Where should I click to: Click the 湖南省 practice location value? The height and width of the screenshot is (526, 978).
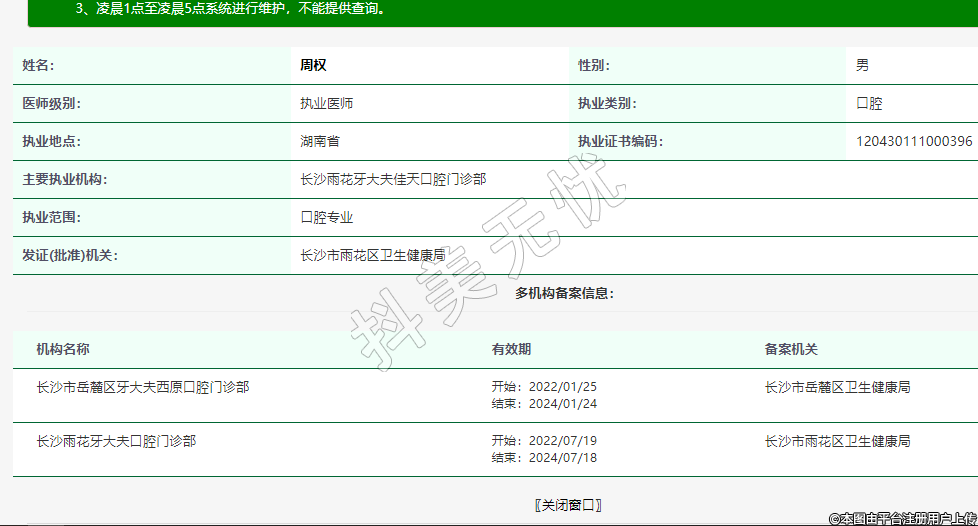pos(320,141)
